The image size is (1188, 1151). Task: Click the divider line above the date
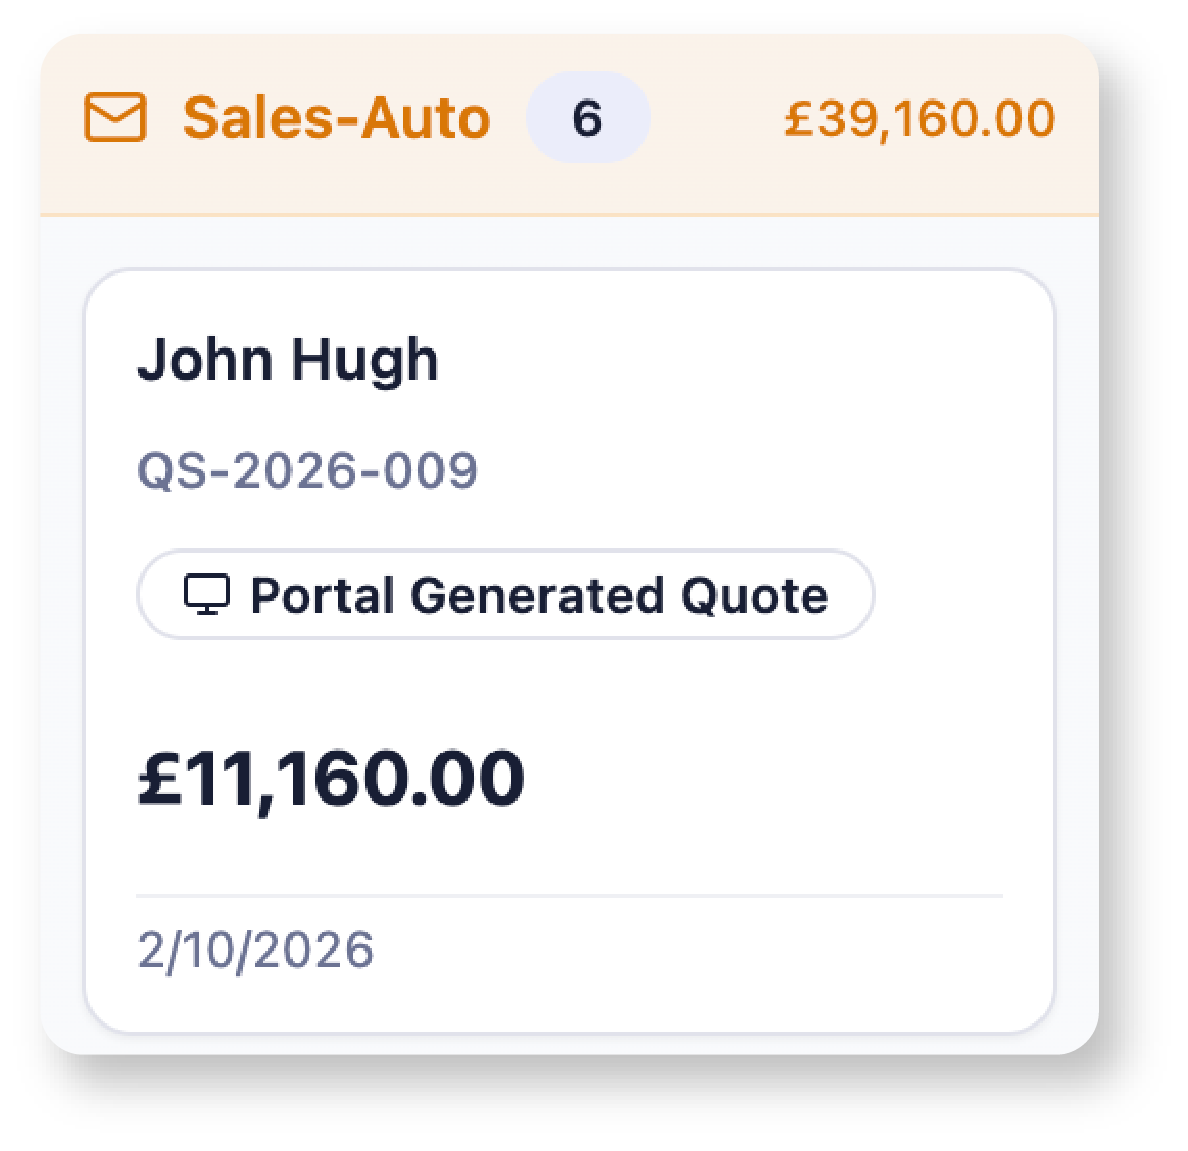568,896
